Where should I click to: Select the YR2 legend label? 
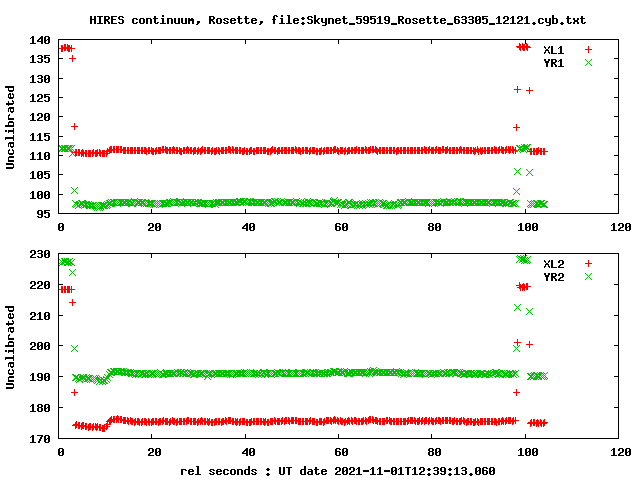553,277
